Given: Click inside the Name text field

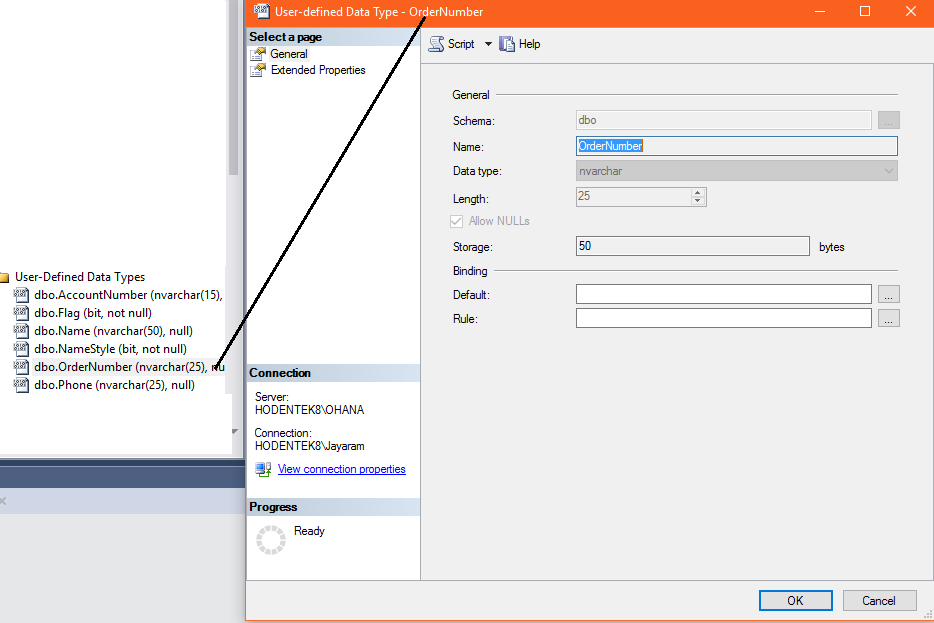Looking at the screenshot, I should pyautogui.click(x=736, y=145).
